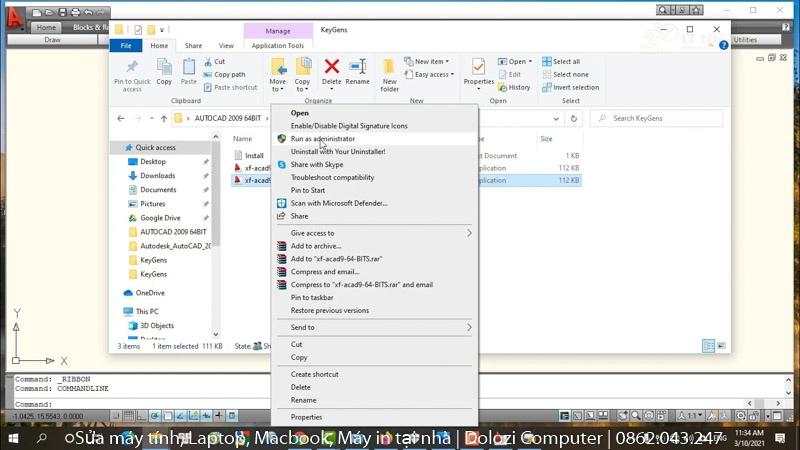Switch to large icons view button
The image size is (800, 450).
tap(721, 346)
